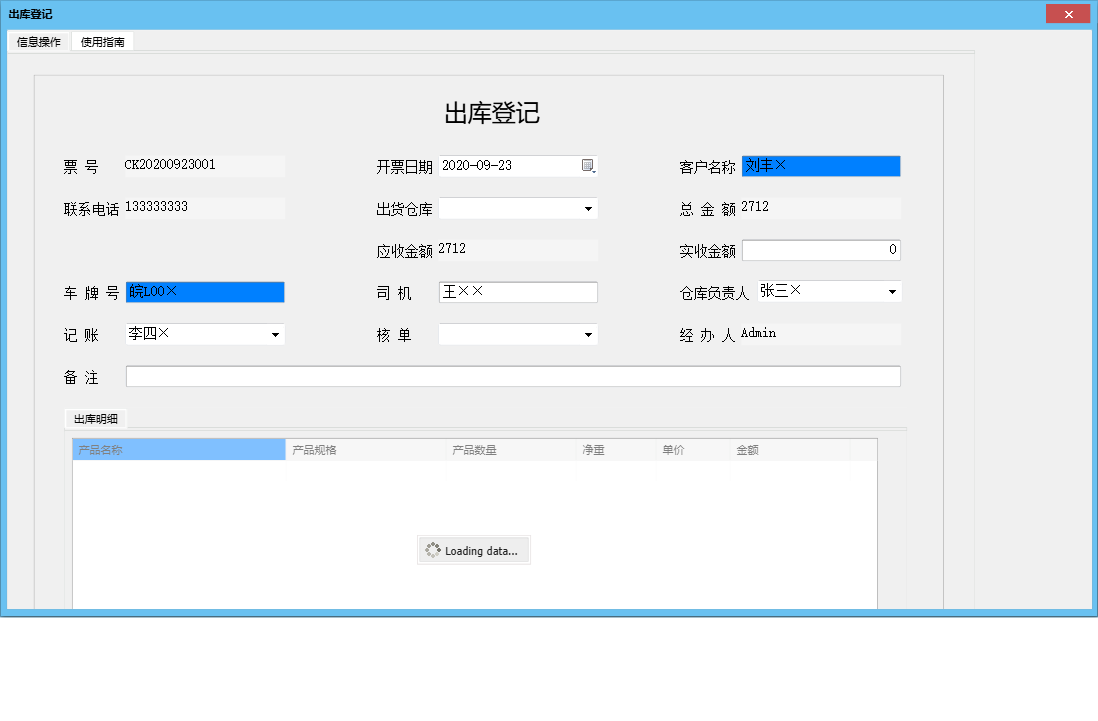
Task: Click inside the 备注 remarks field
Action: pos(512,375)
